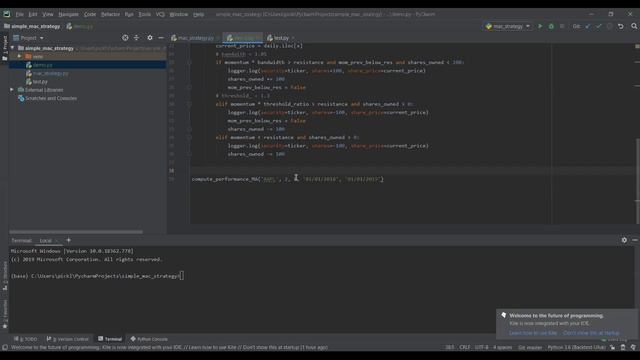Click Project panel horizontal scrollbar
Screen dimensions: 640x360
point(76,232)
